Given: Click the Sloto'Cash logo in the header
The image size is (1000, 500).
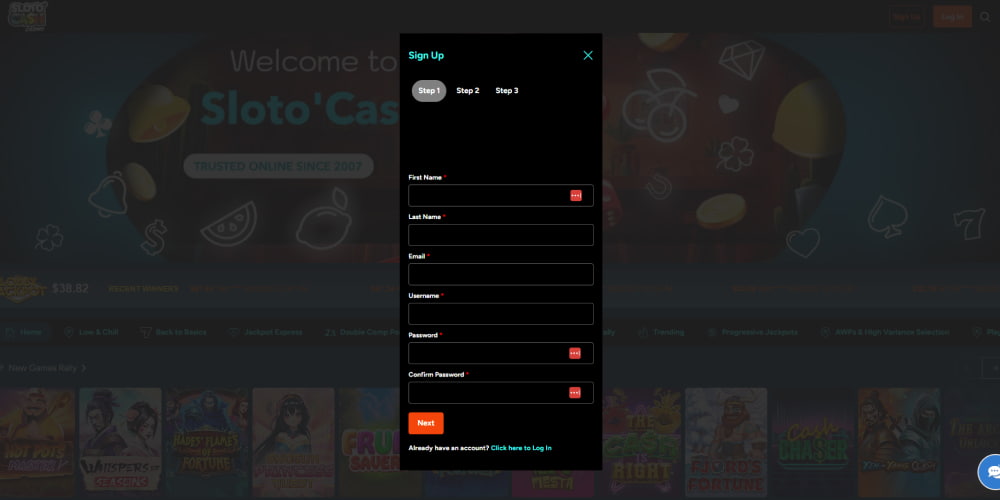Looking at the screenshot, I should (27, 16).
